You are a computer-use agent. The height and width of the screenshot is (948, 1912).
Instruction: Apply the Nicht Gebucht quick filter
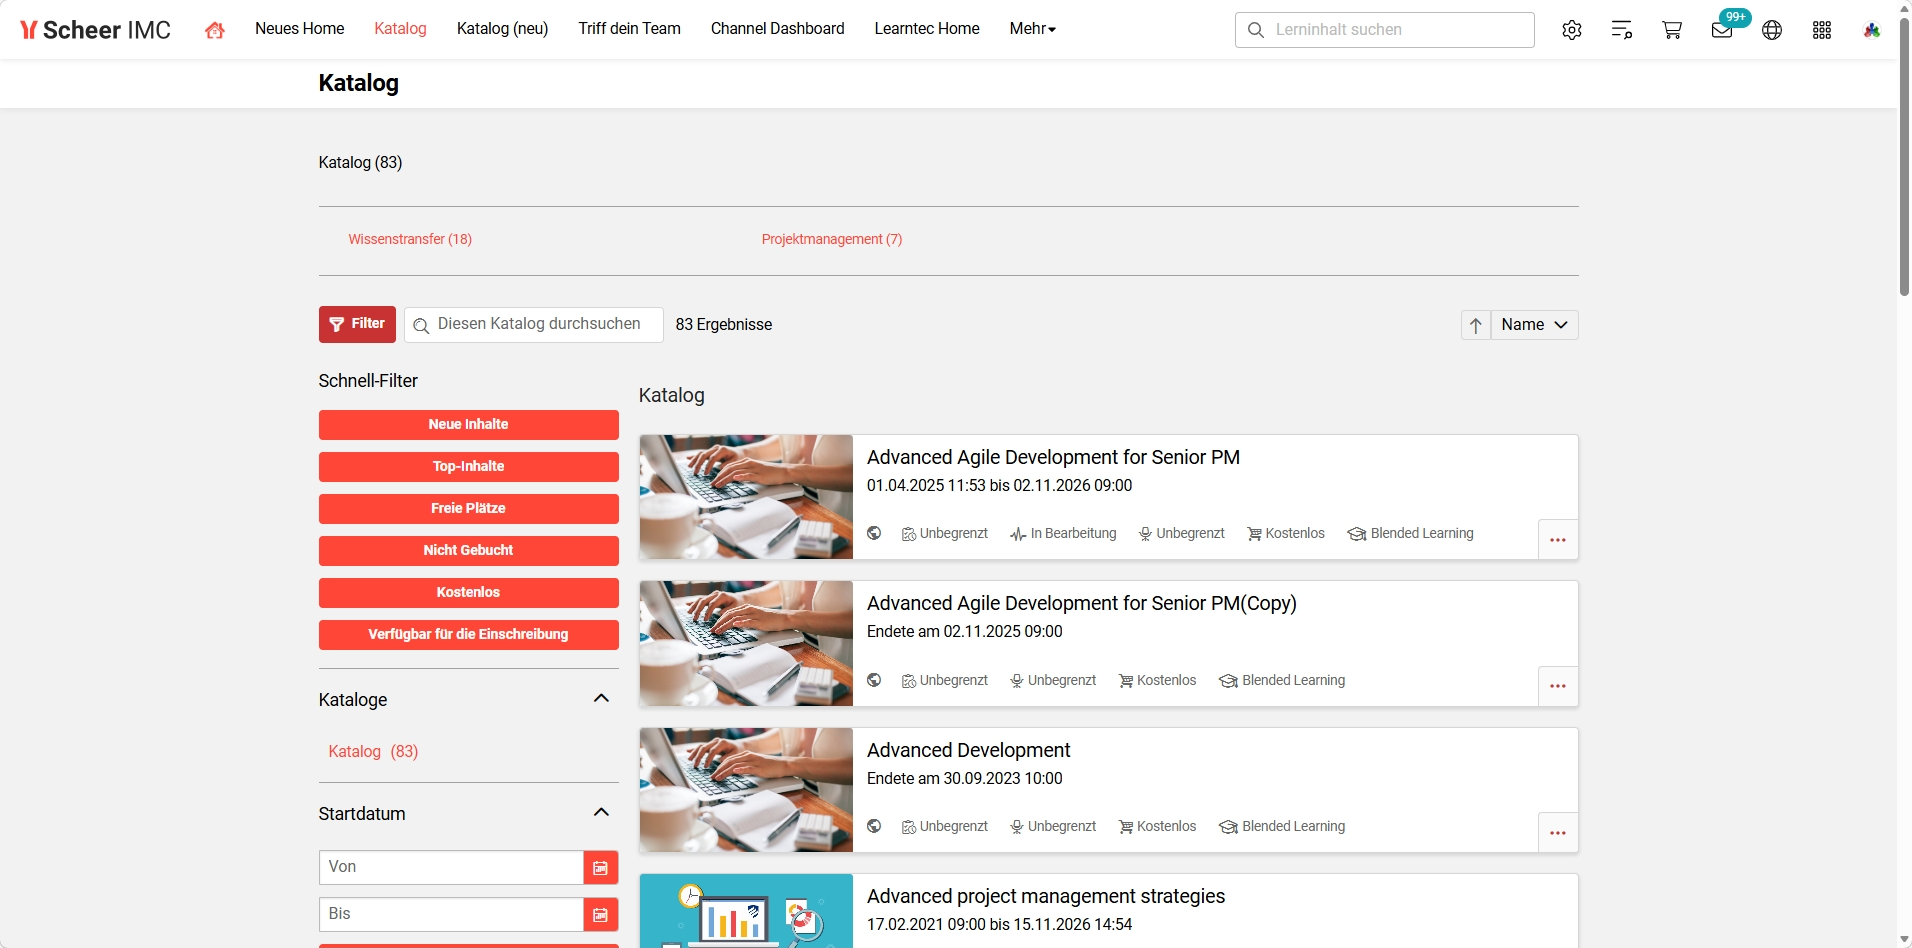[x=469, y=551]
